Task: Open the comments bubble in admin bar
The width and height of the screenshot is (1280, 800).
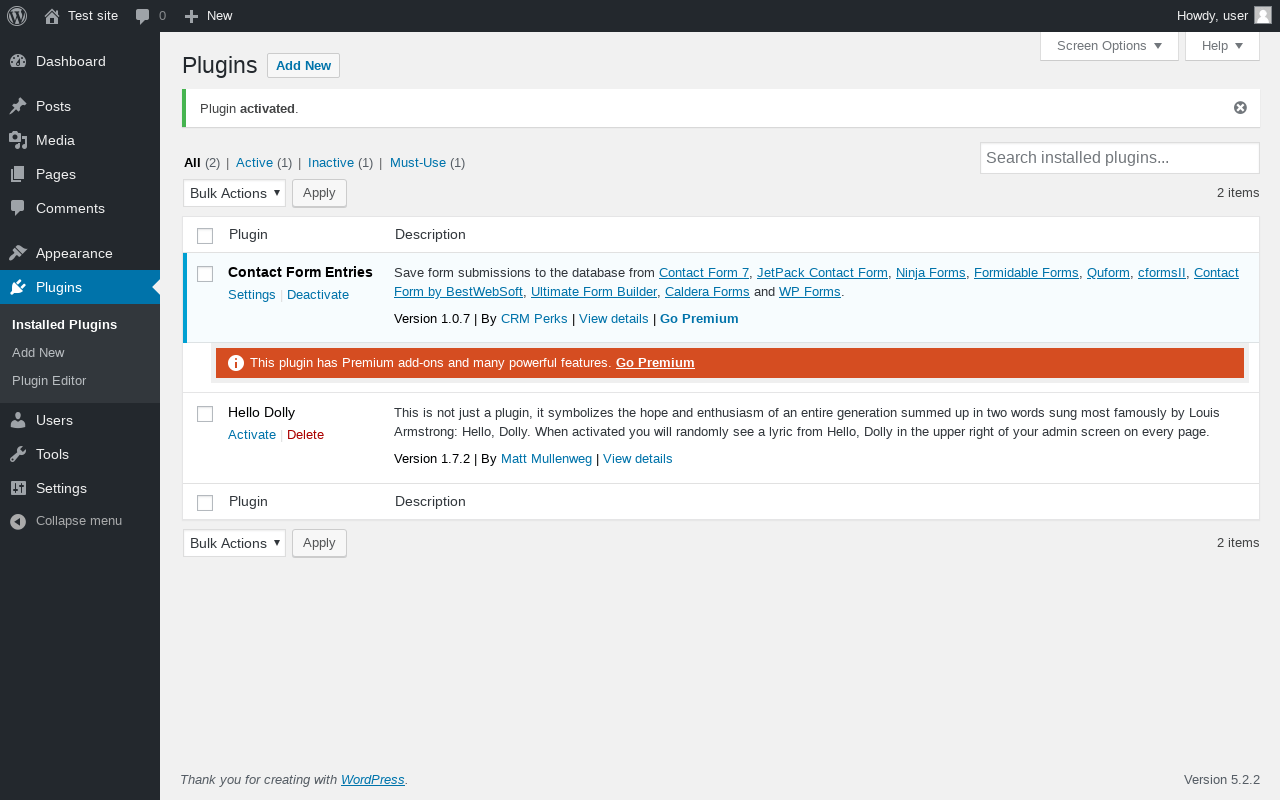Action: tap(143, 16)
